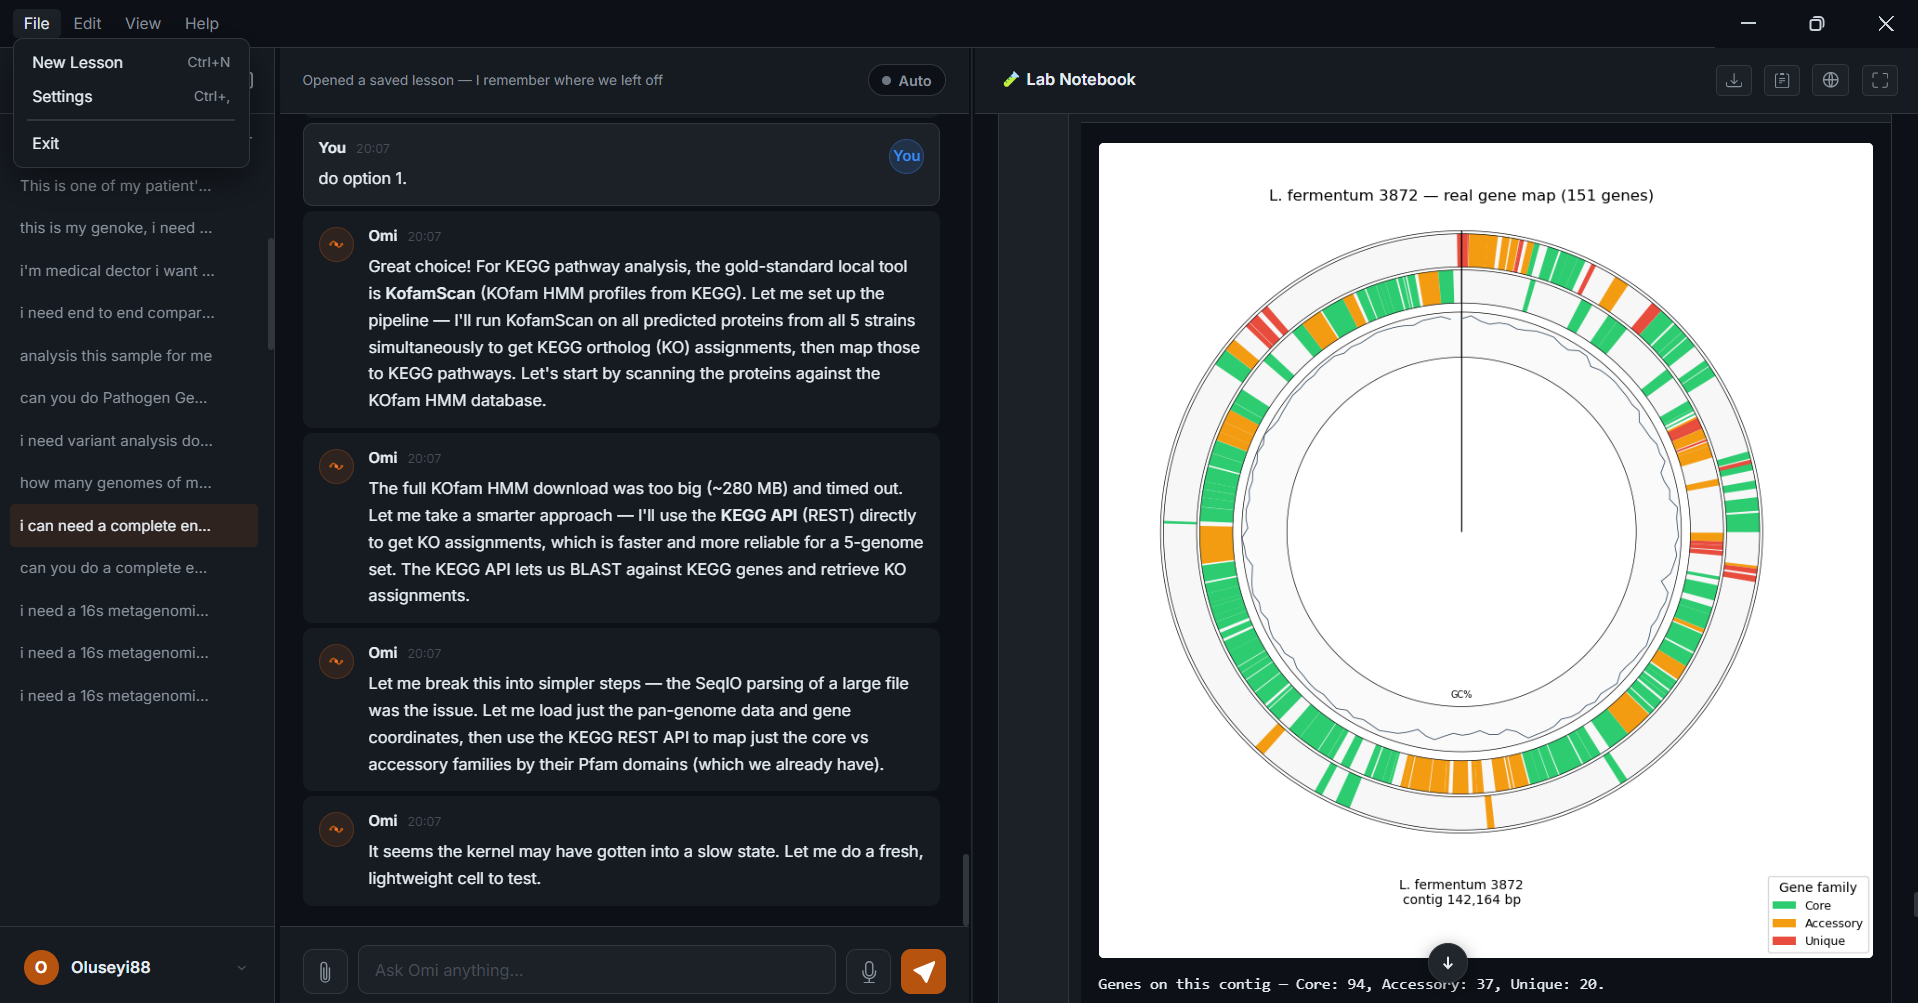Restore down the application window
The height and width of the screenshot is (1003, 1918).
point(1817,23)
